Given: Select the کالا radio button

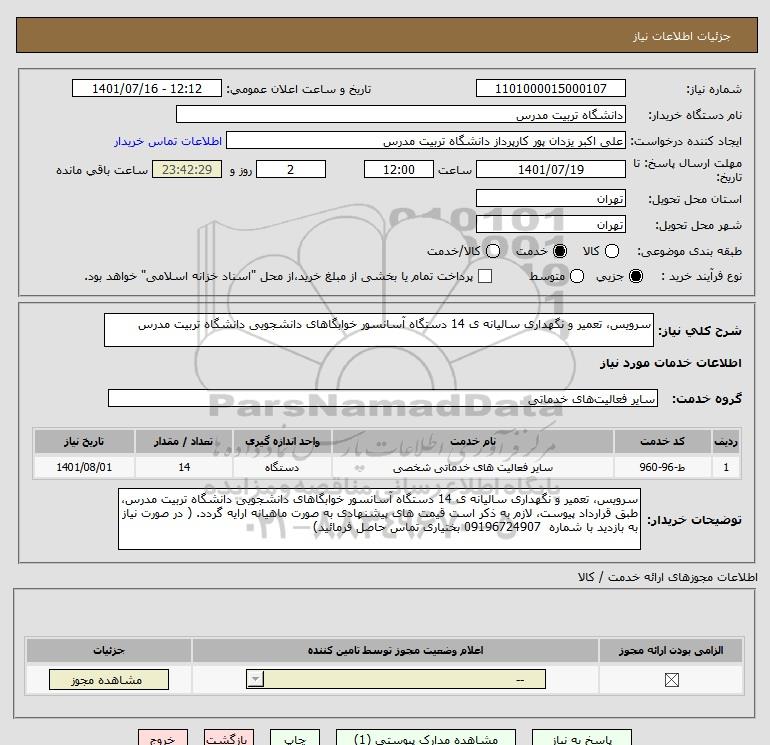Looking at the screenshot, I should click(611, 251).
